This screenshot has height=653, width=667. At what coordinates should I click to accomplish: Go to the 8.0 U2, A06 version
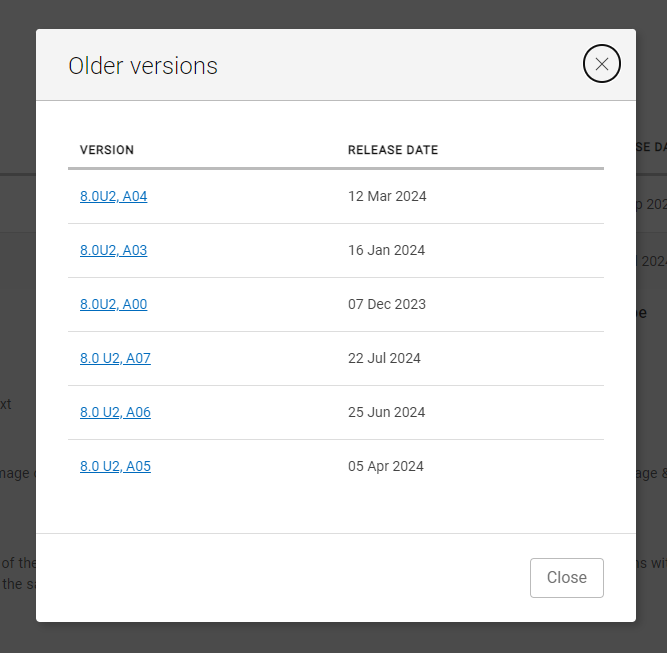coord(115,412)
